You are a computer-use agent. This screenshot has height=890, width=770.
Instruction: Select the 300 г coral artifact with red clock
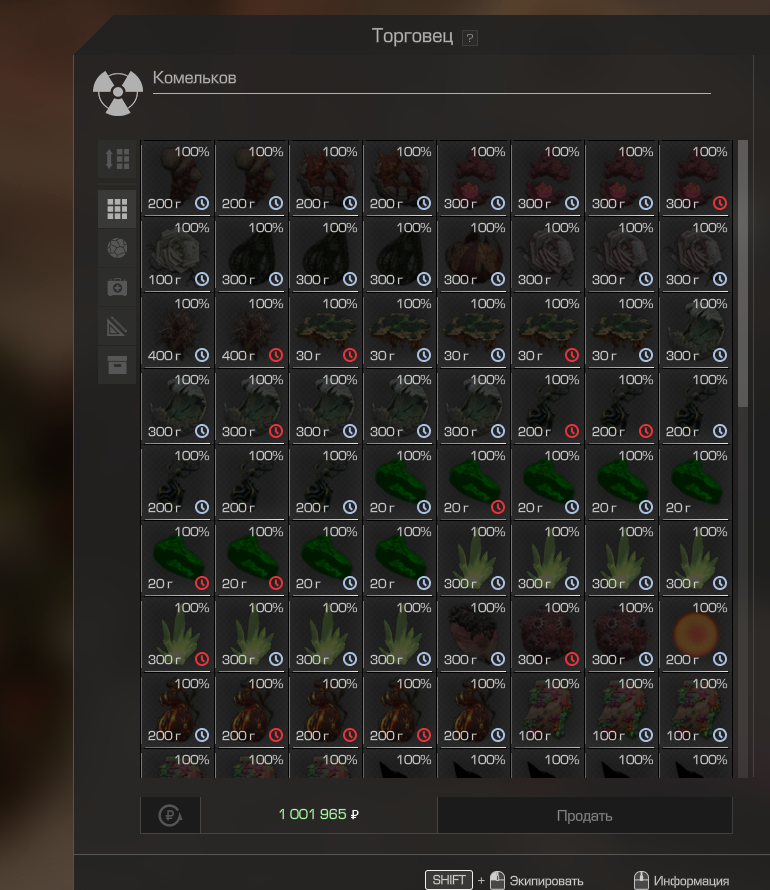point(695,178)
